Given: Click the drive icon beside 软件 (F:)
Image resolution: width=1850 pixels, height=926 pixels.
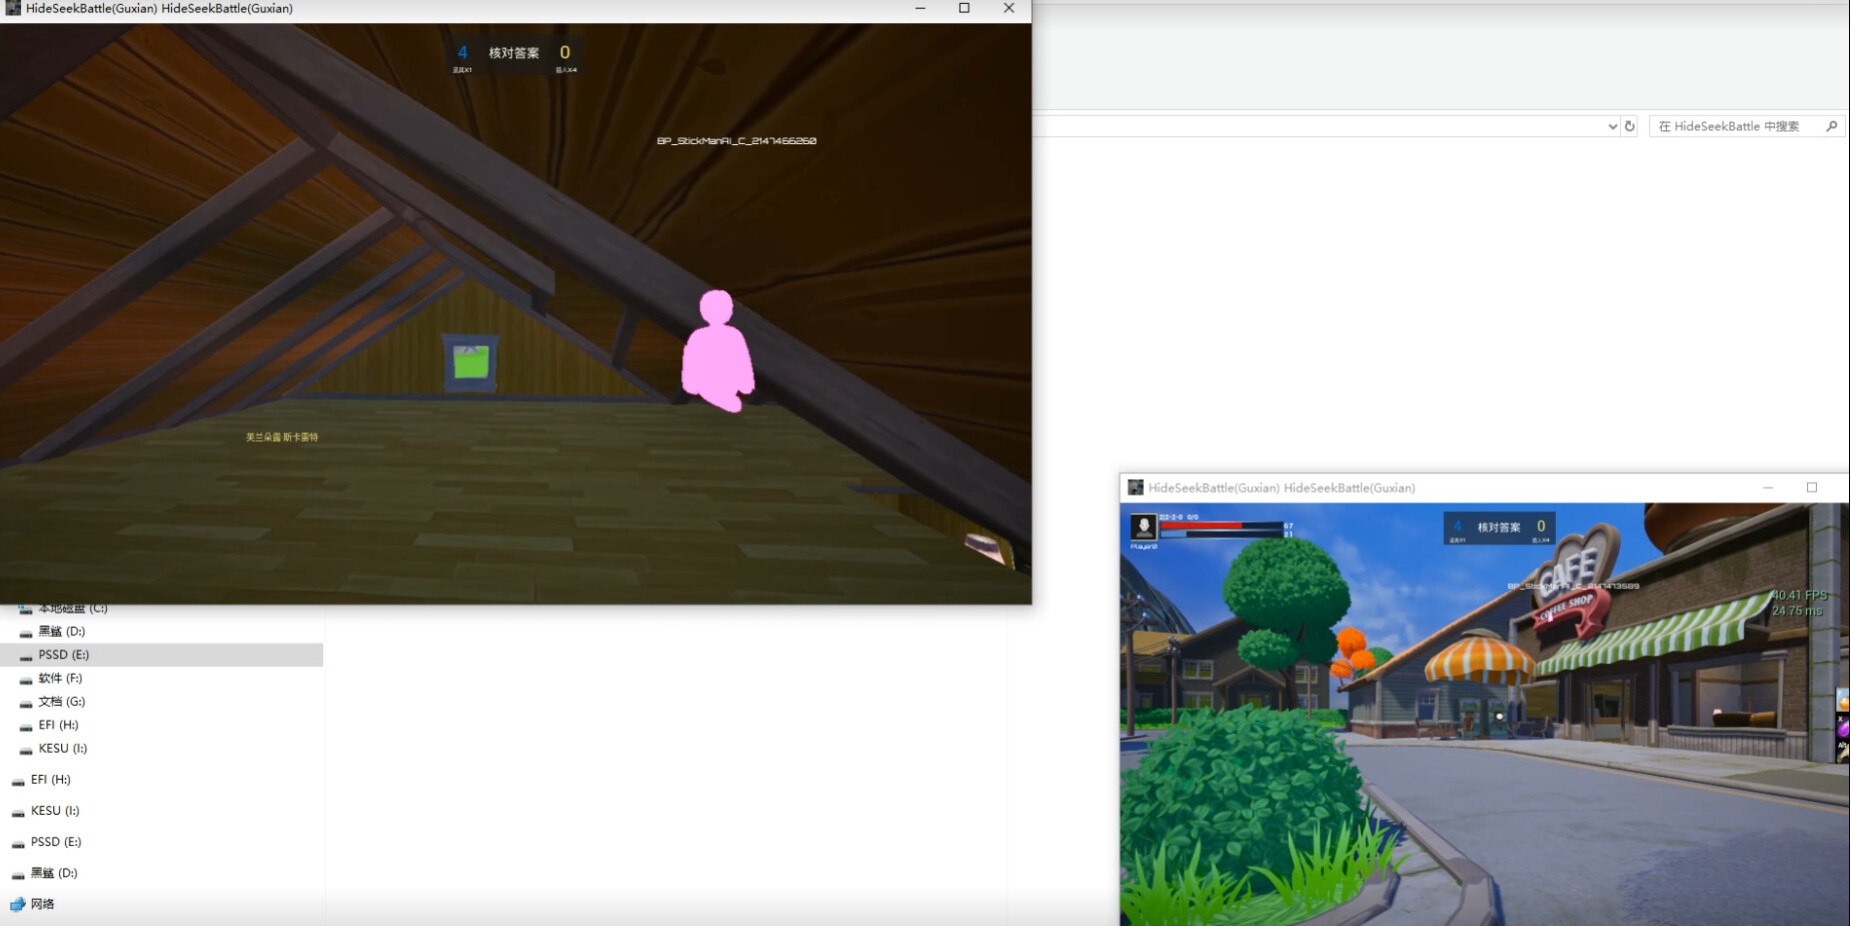Looking at the screenshot, I should pos(26,679).
